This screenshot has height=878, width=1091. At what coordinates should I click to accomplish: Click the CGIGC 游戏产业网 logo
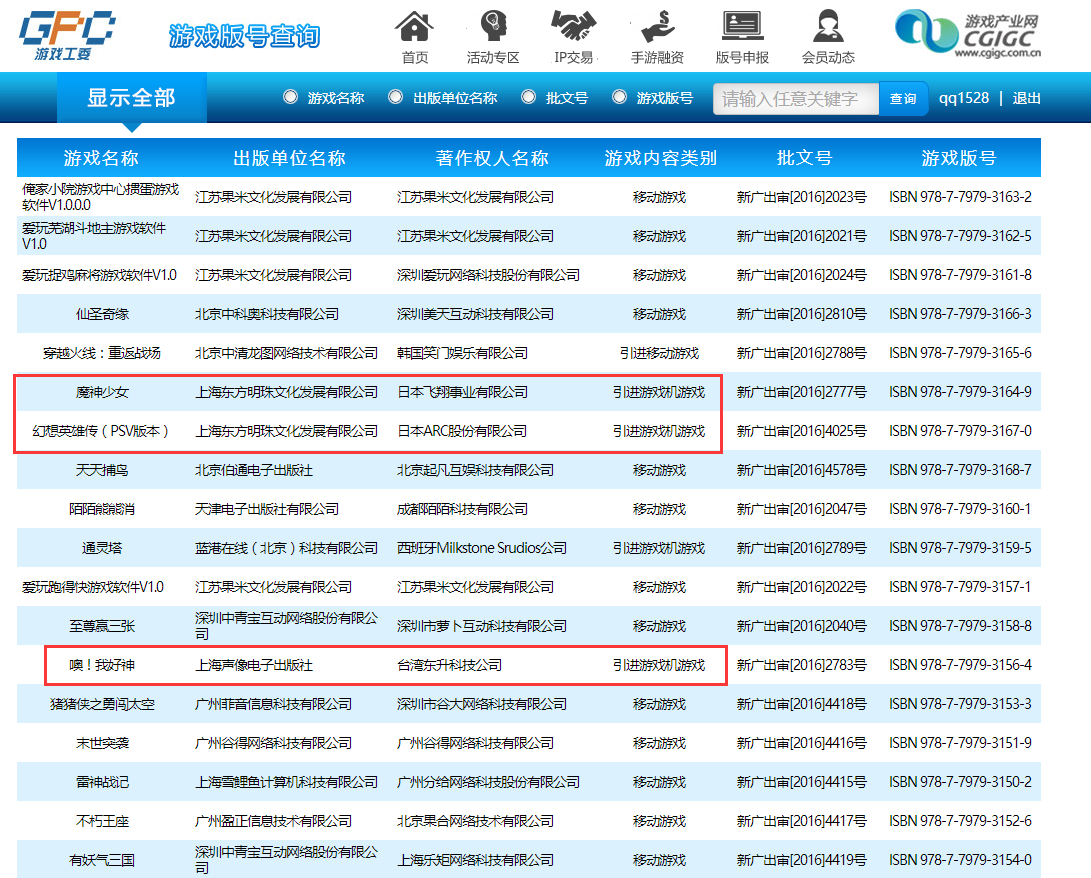[966, 35]
